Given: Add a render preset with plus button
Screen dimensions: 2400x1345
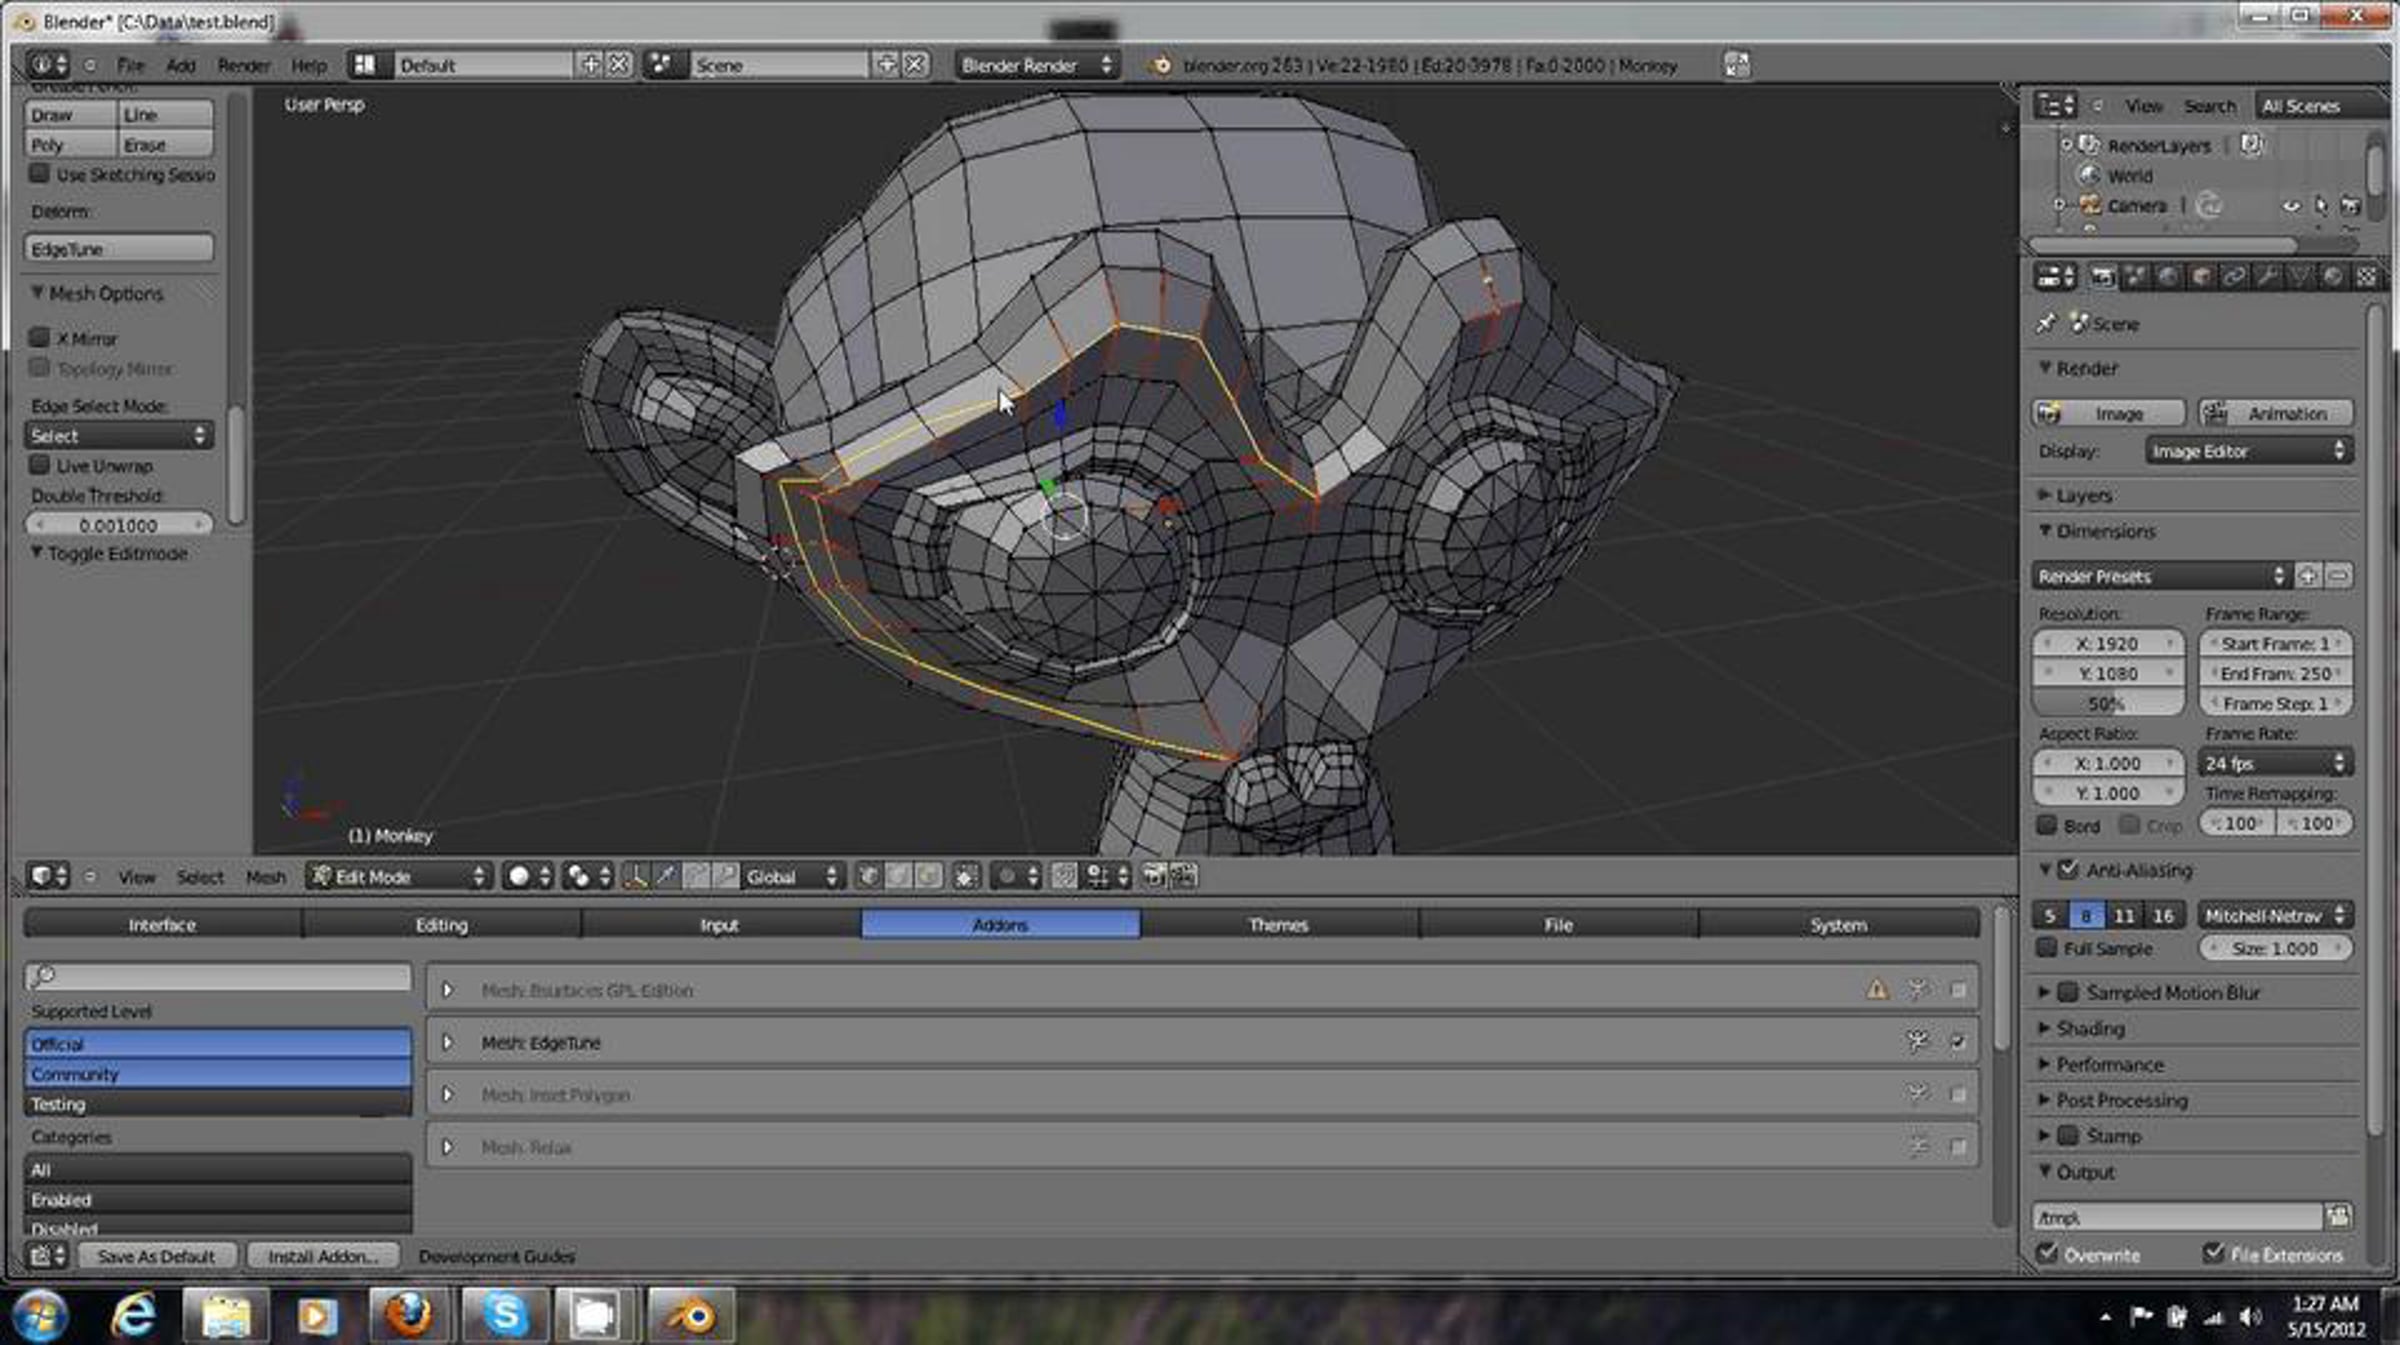Looking at the screenshot, I should pos(2308,576).
